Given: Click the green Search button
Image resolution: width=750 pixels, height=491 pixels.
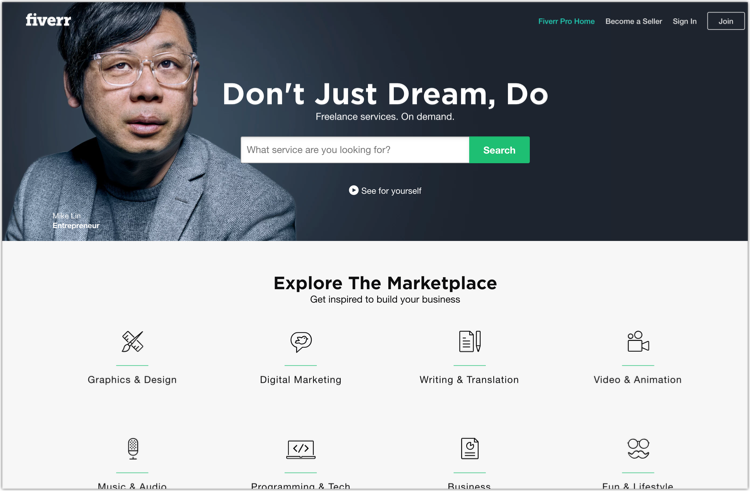Looking at the screenshot, I should [499, 150].
